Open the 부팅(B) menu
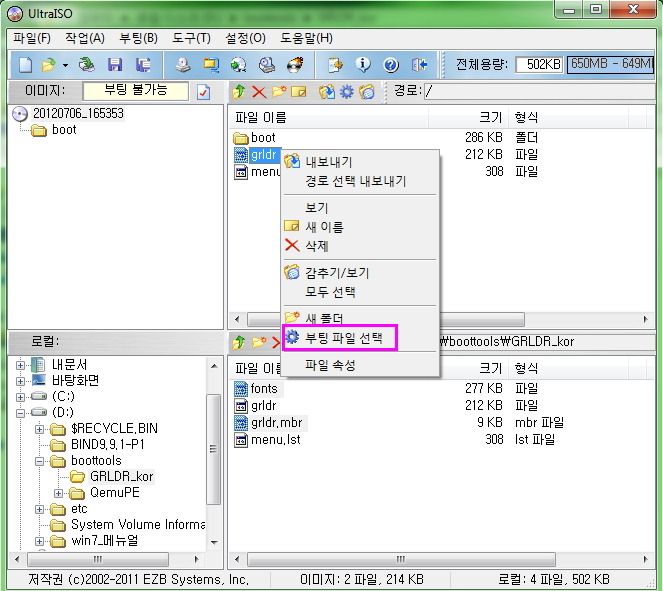Viewport: 663px width, 591px height. tap(138, 38)
